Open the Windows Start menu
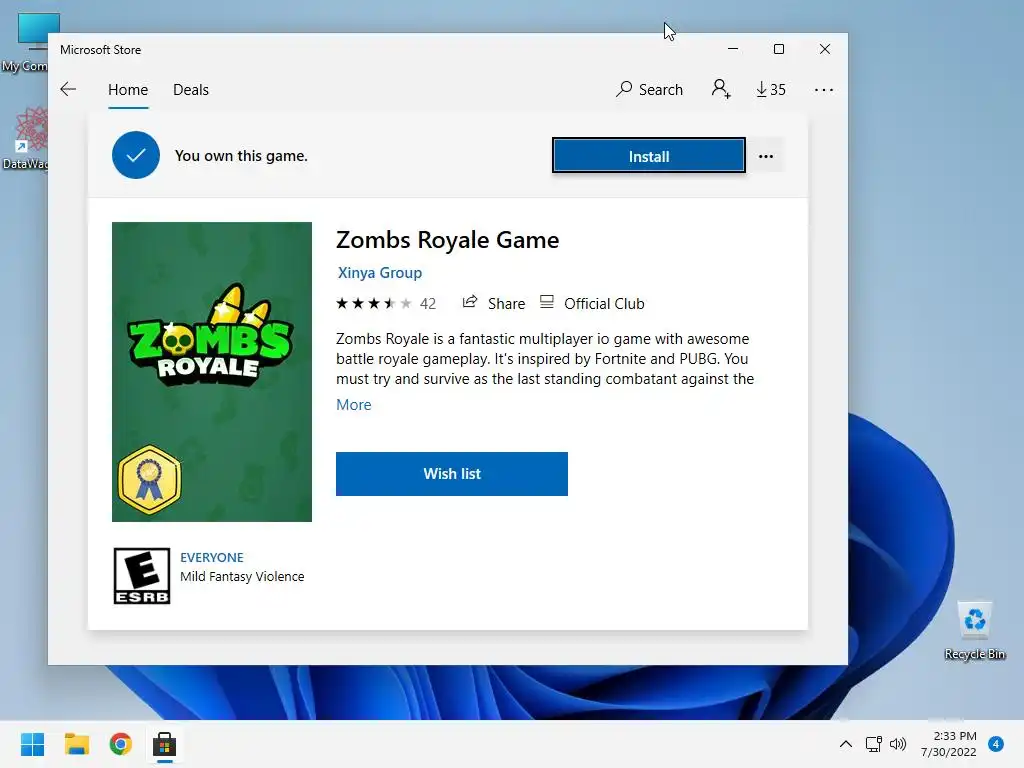Image resolution: width=1024 pixels, height=768 pixels. (33, 744)
